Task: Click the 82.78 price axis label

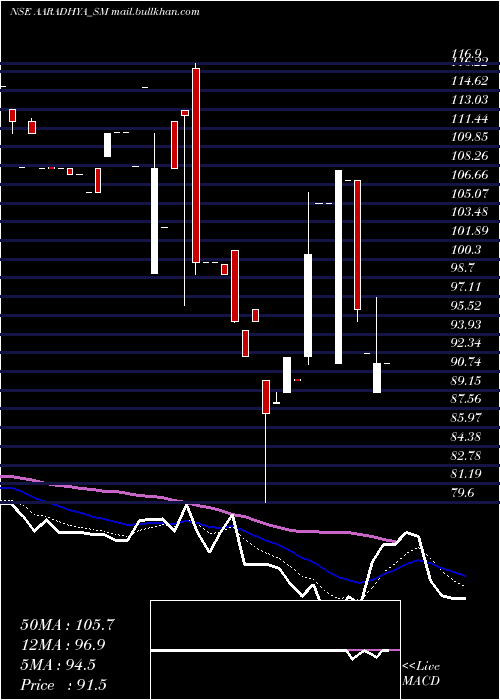Action: tap(466, 455)
